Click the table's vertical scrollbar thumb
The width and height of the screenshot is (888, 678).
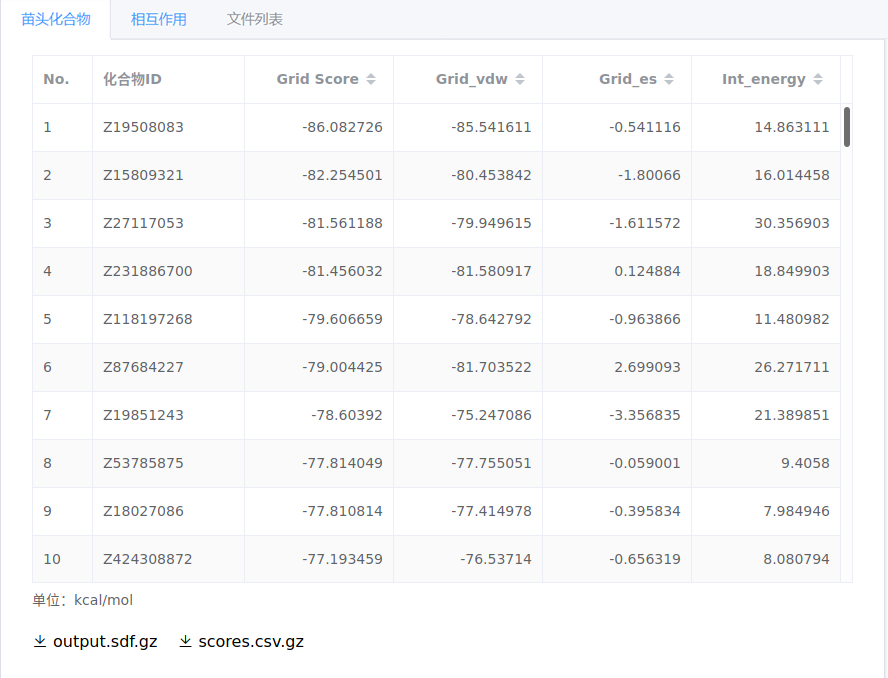(847, 127)
